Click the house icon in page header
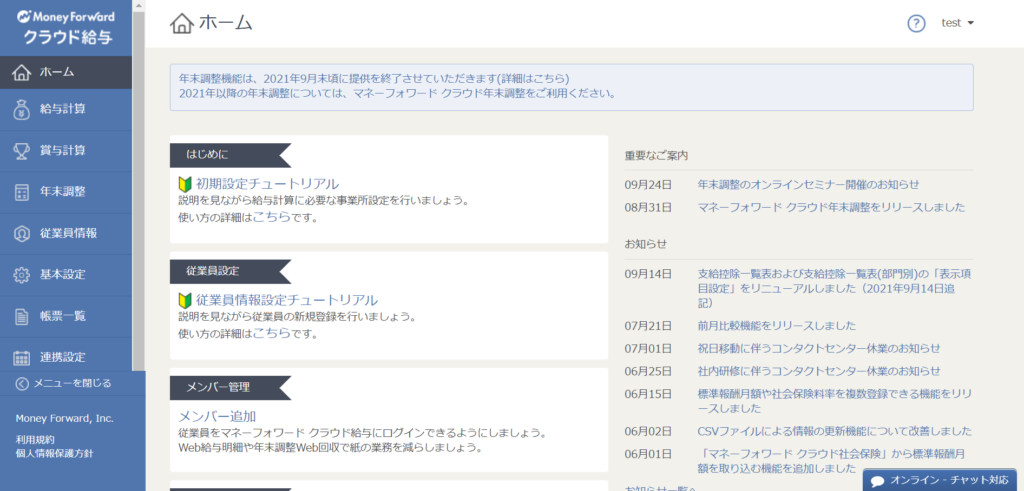 click(182, 23)
